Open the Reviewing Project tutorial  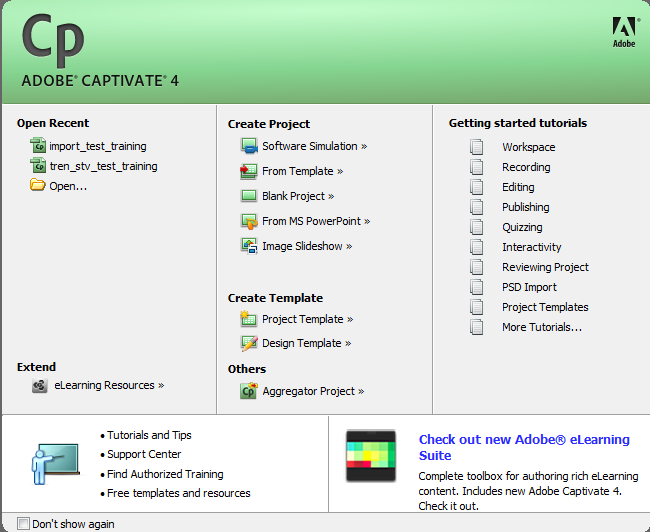click(x=545, y=267)
